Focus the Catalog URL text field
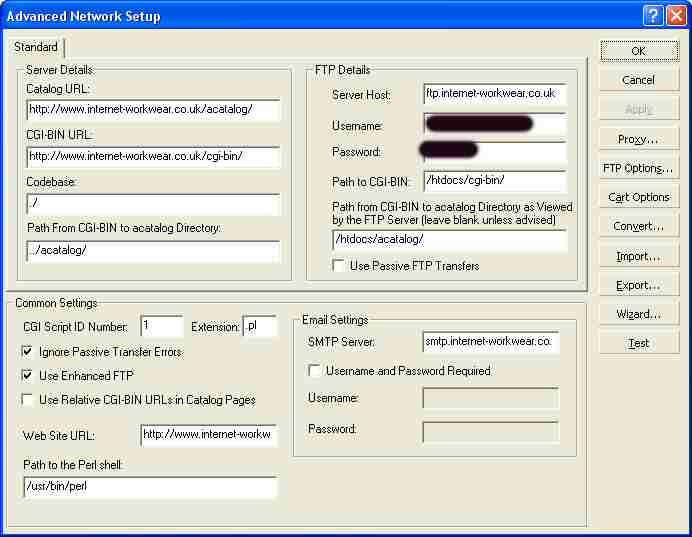The width and height of the screenshot is (692, 537). 153,110
